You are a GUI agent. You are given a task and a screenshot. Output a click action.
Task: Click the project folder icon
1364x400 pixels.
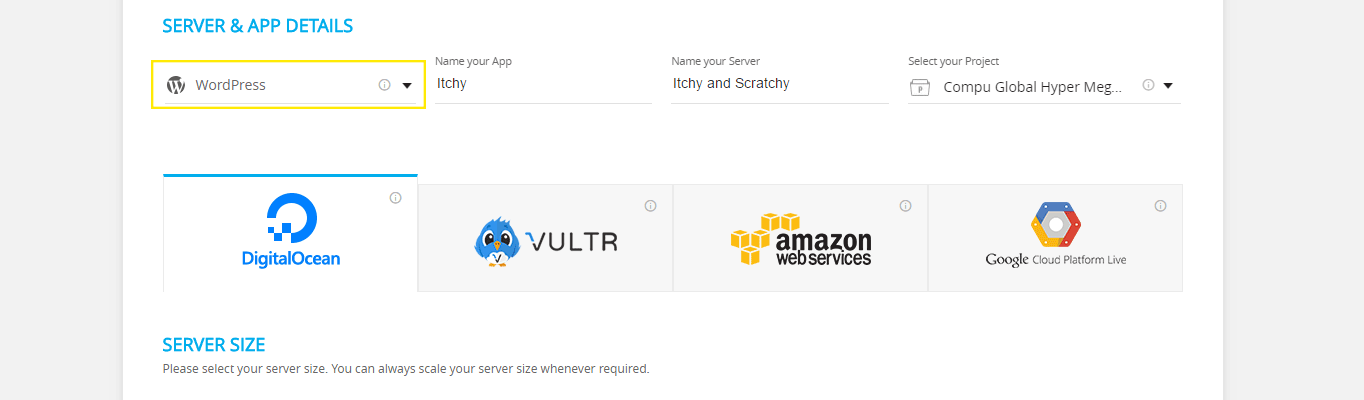[x=920, y=87]
